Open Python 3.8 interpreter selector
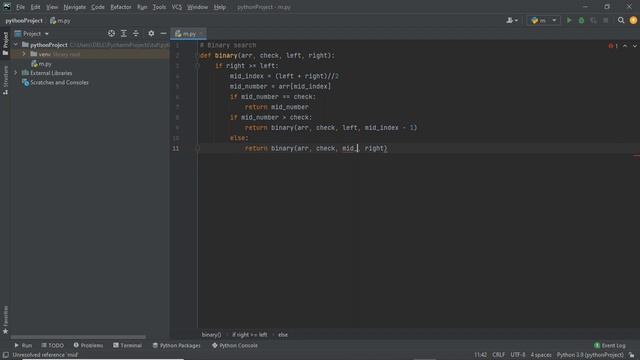 coord(590,355)
